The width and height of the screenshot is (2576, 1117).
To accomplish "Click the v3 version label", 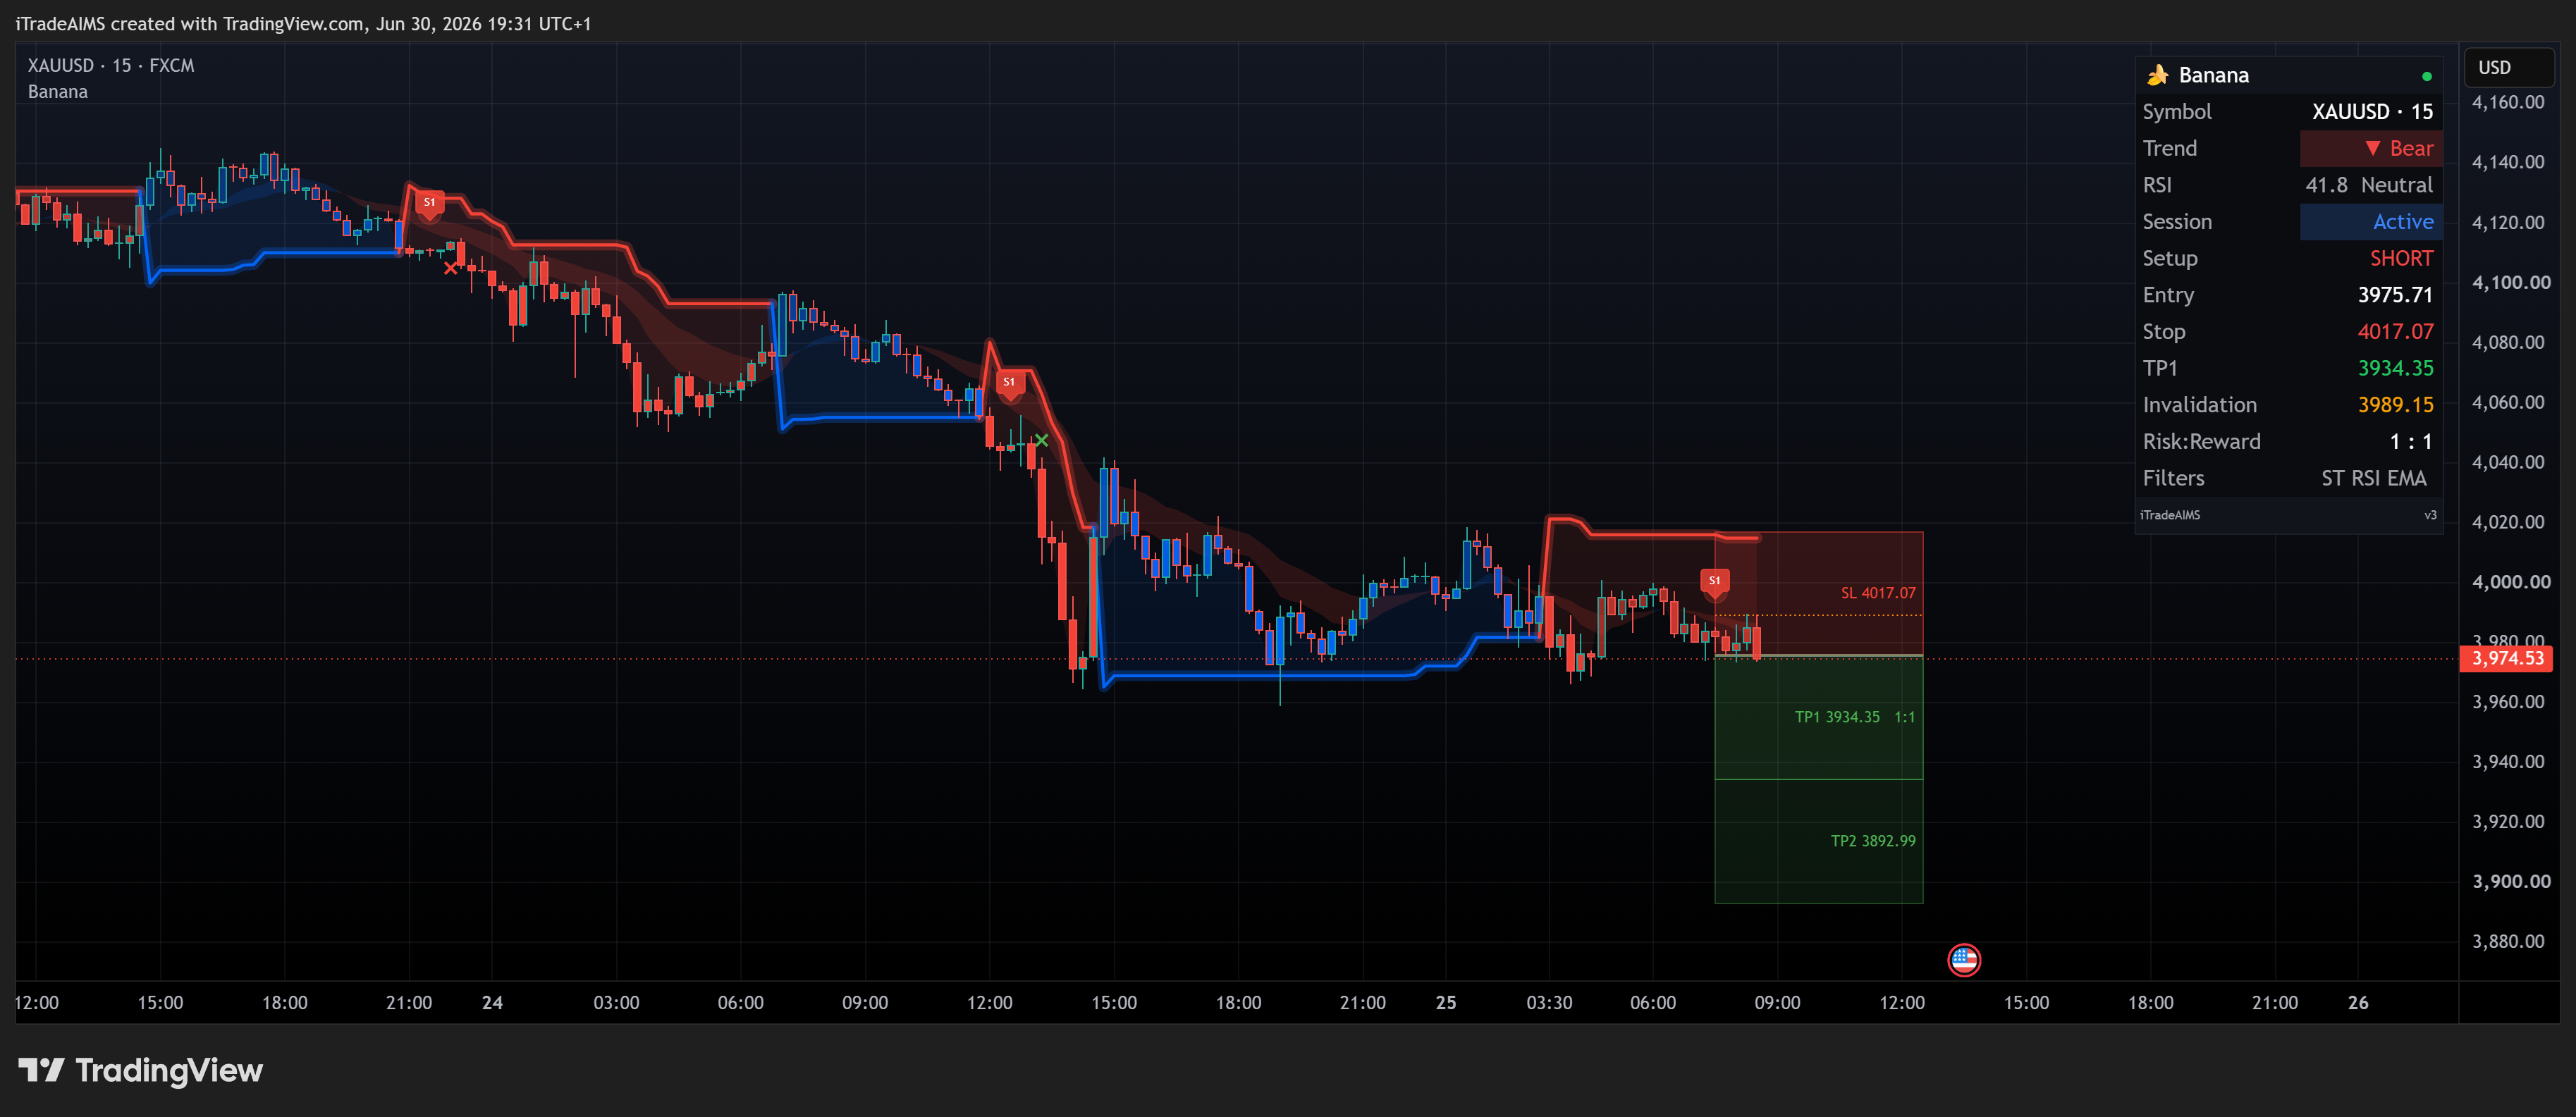I will click(x=2430, y=515).
